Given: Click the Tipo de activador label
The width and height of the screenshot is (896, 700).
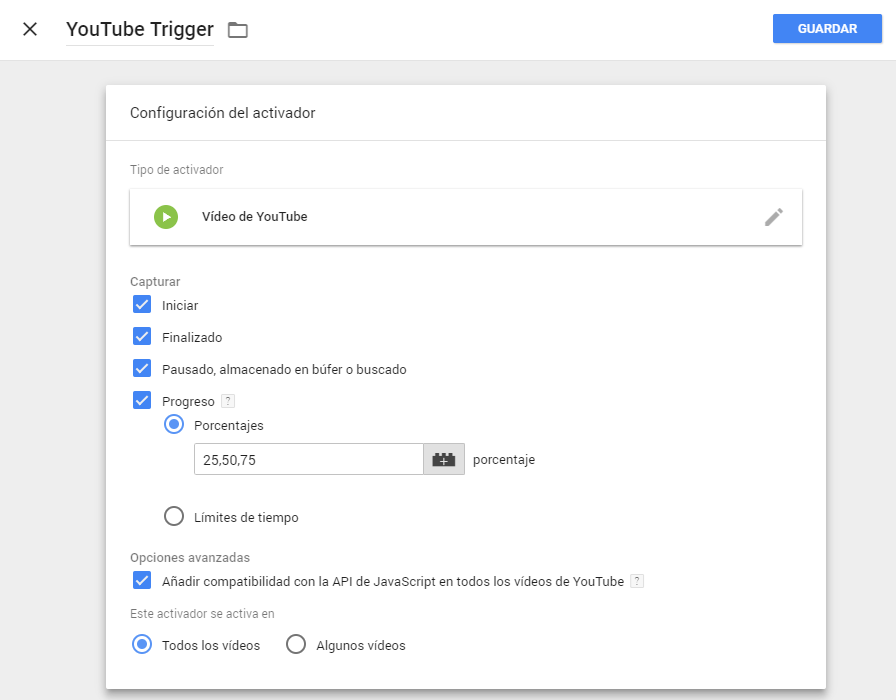Looking at the screenshot, I should click(x=176, y=170).
